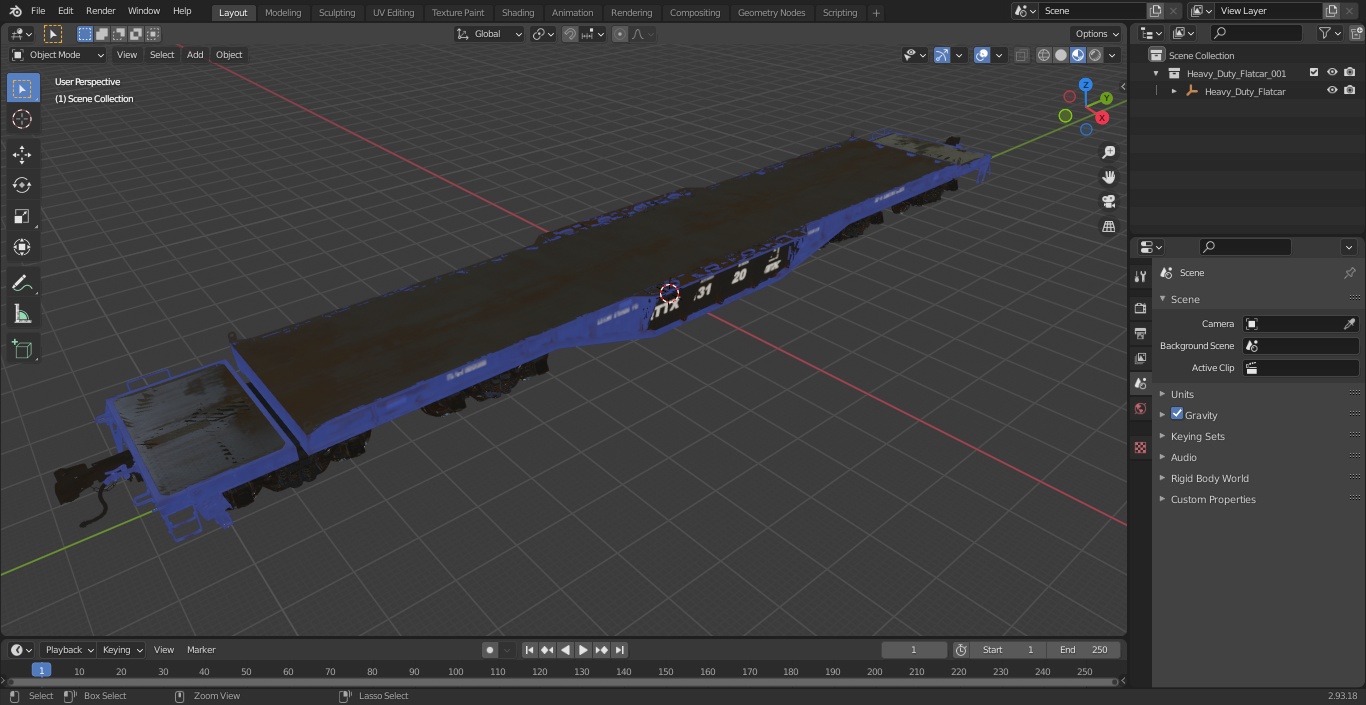This screenshot has width=1366, height=705.
Task: Jump to the end frame
Action: (620, 650)
